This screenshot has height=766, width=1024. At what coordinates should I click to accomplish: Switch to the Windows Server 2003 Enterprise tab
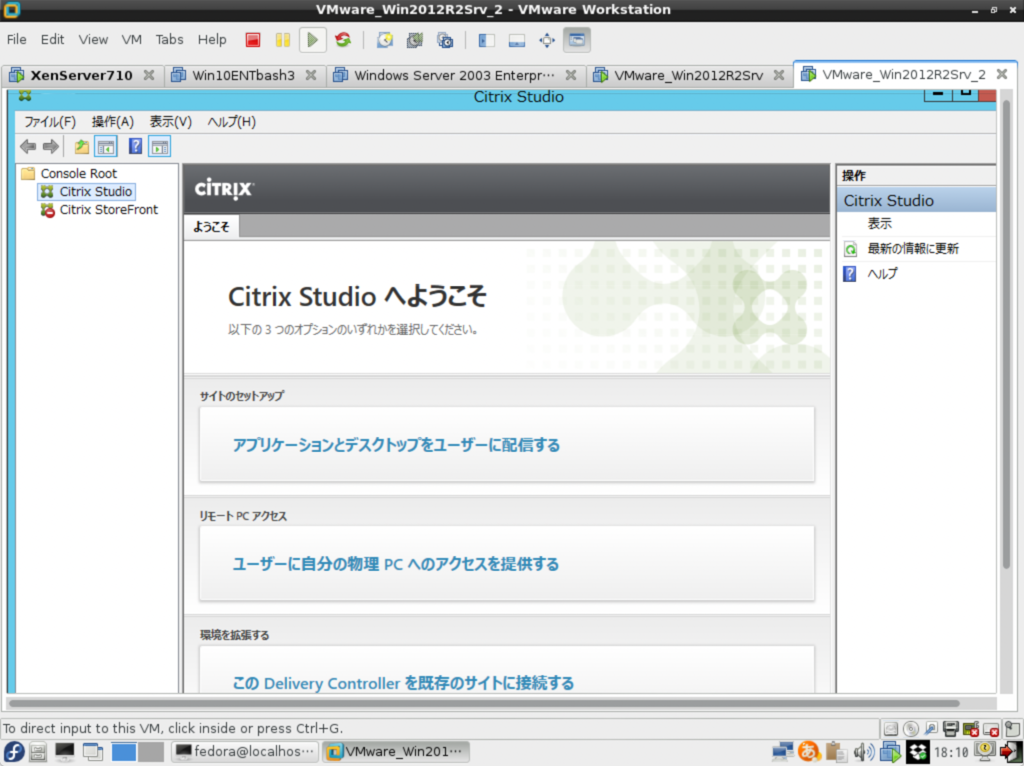click(454, 75)
